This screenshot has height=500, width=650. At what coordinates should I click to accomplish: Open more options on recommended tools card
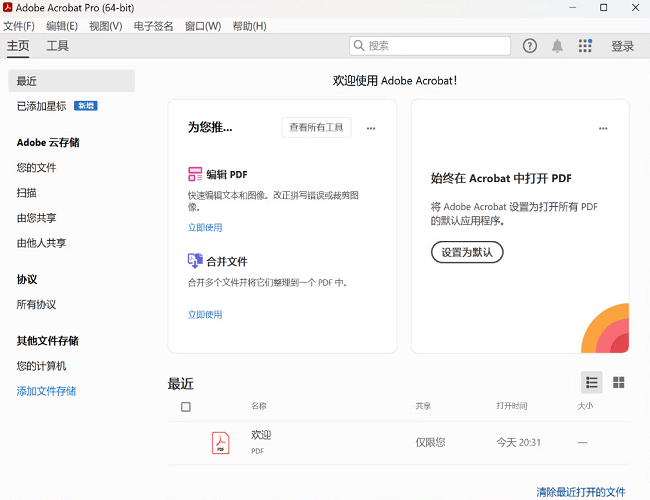coord(371,128)
